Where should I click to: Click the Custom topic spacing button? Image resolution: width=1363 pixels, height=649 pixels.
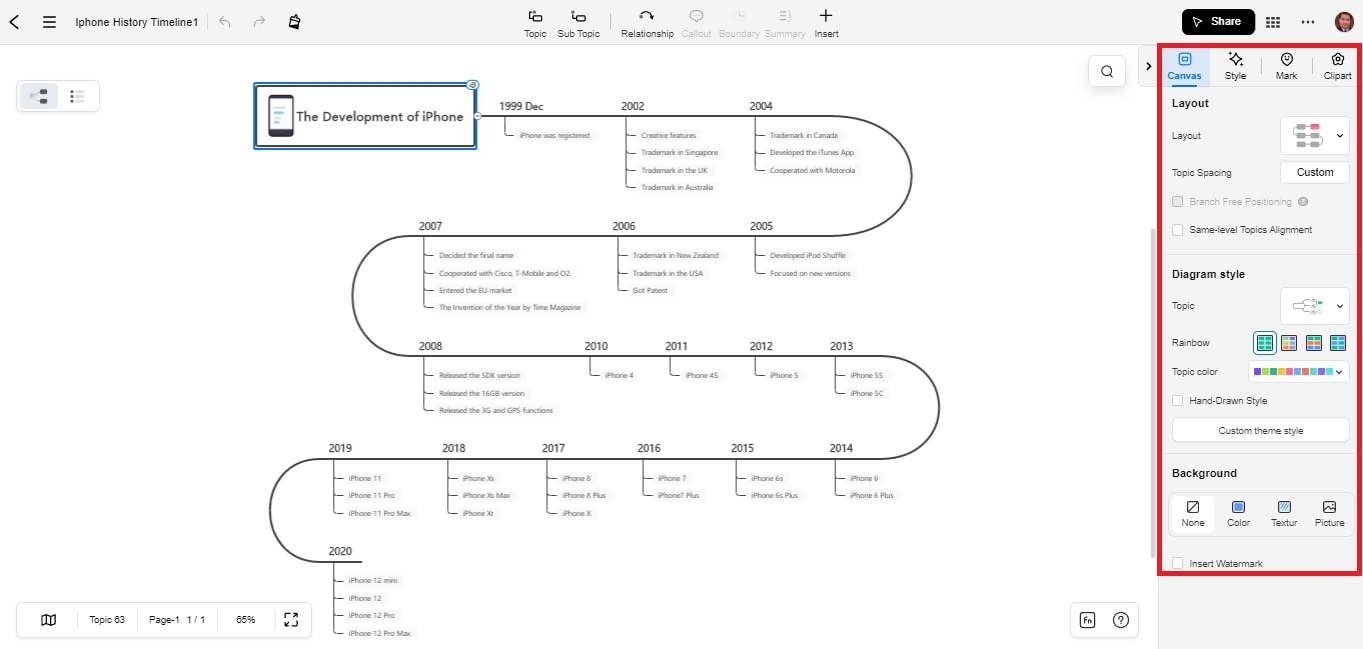1315,172
